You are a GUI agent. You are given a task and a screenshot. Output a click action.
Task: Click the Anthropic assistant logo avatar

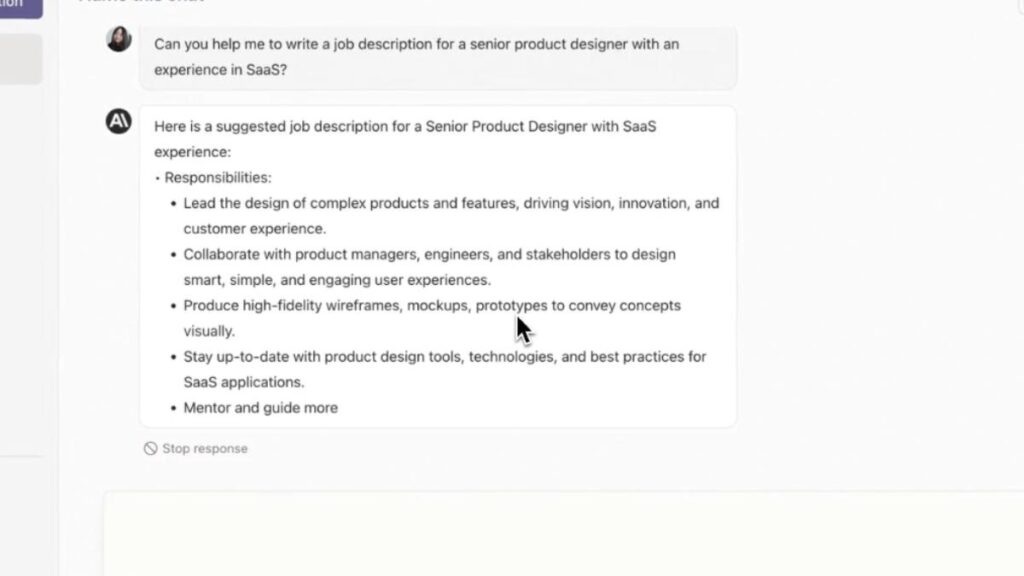pos(119,122)
